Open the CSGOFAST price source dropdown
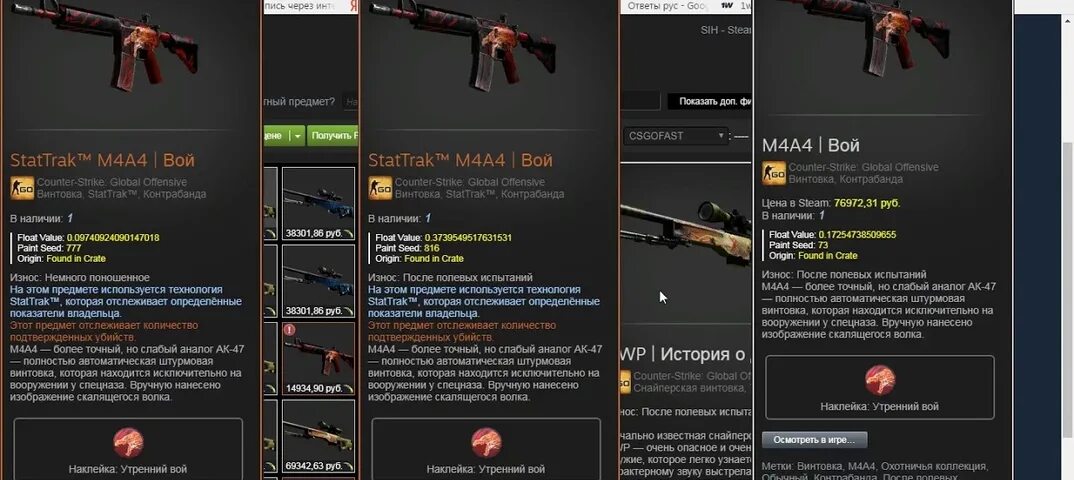1074x480 pixels. tap(675, 136)
